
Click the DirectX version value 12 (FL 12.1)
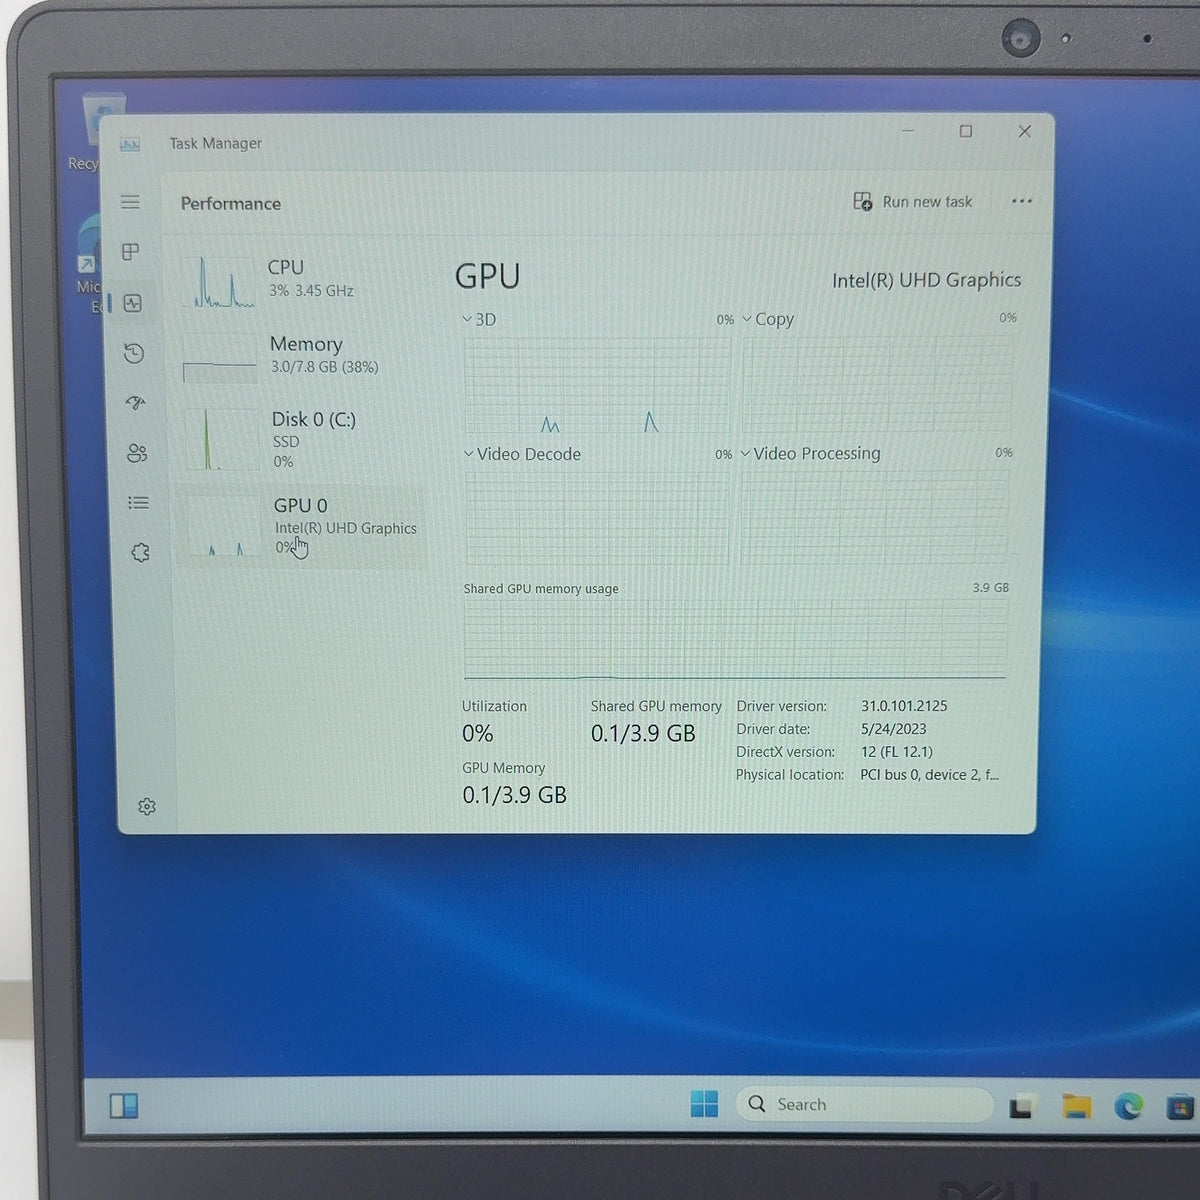(x=896, y=752)
